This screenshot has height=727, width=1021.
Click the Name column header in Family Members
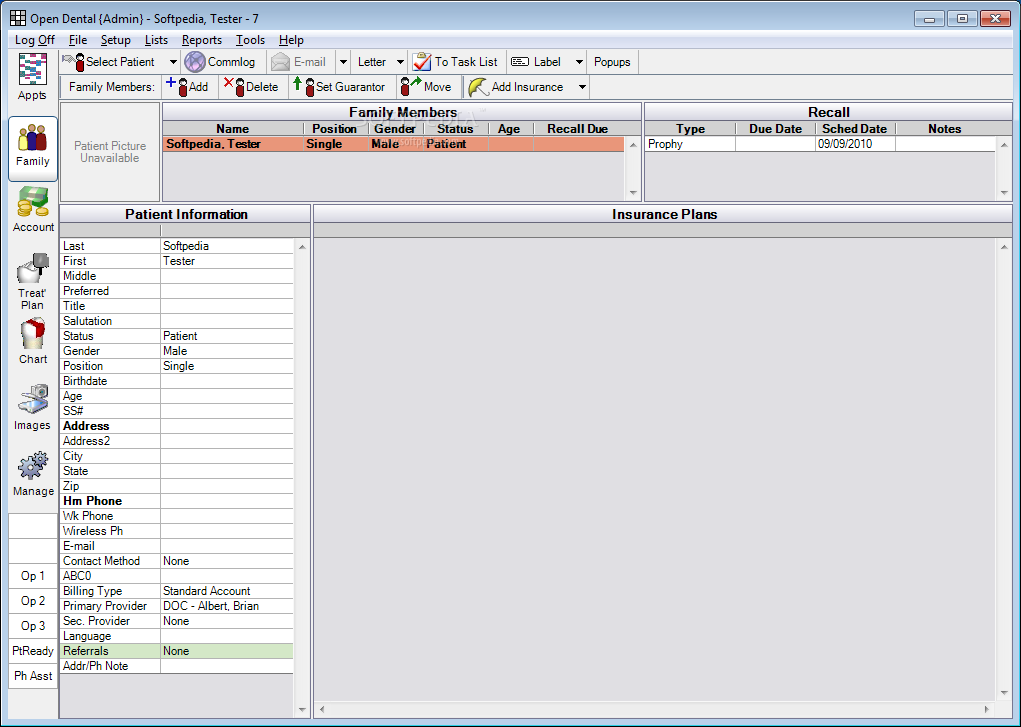click(232, 129)
